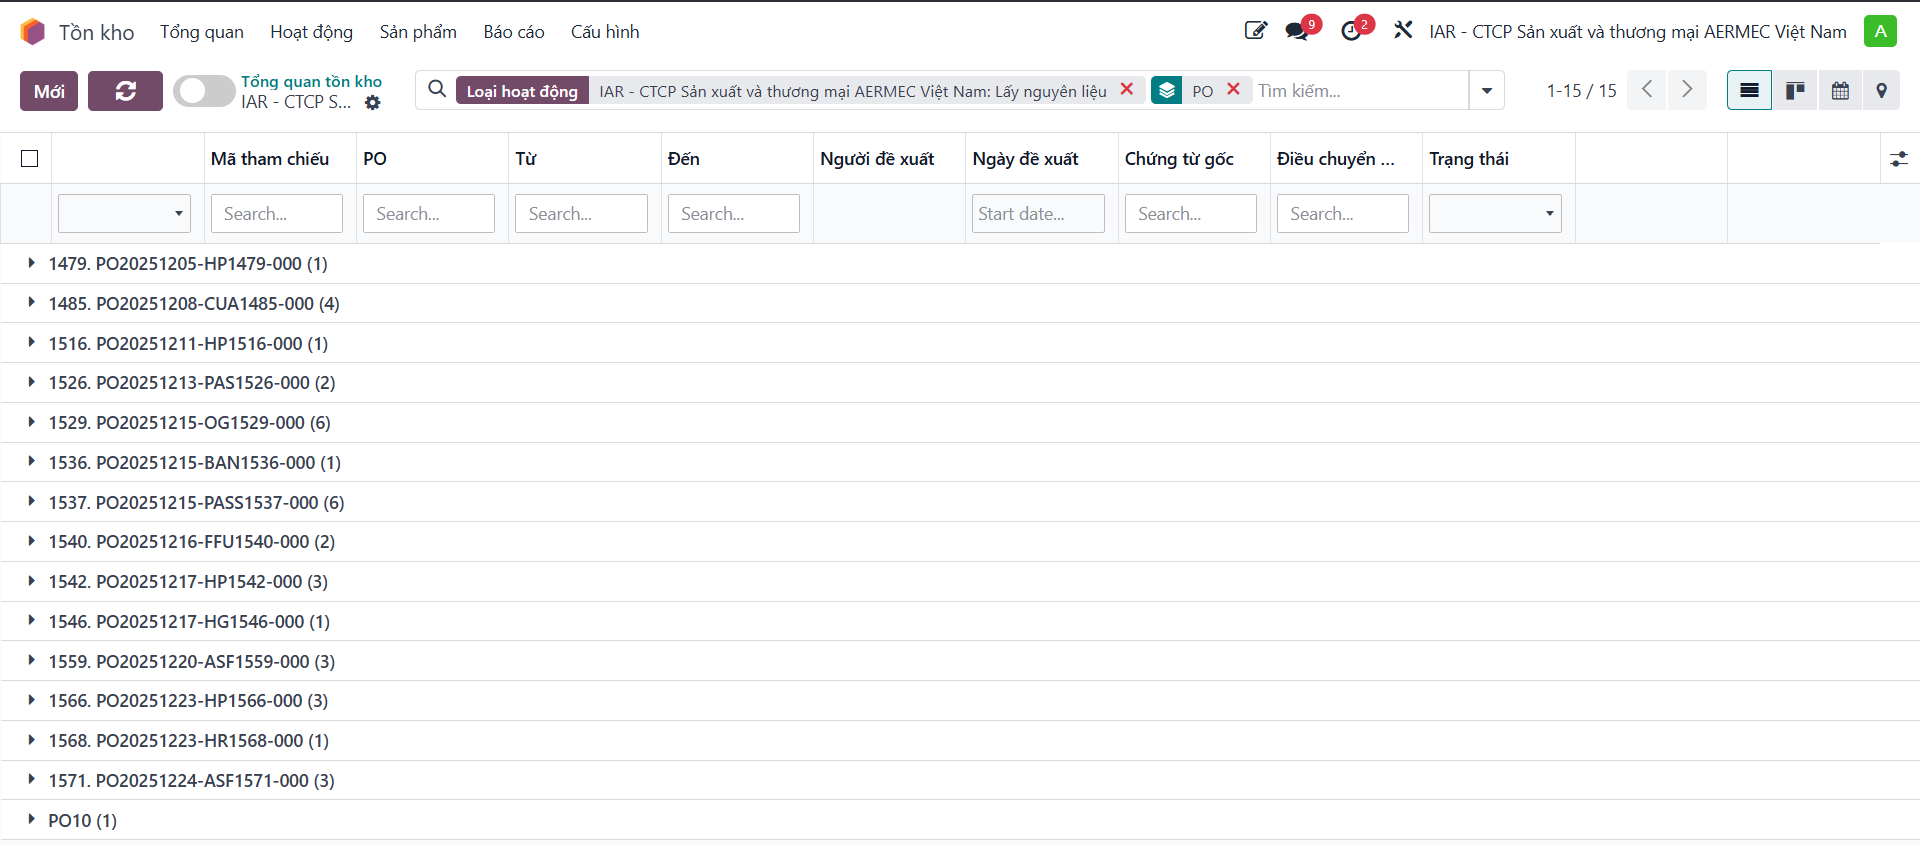
Task: Expand group 1485. PO20251208-CUA1485-000
Action: (x=194, y=303)
